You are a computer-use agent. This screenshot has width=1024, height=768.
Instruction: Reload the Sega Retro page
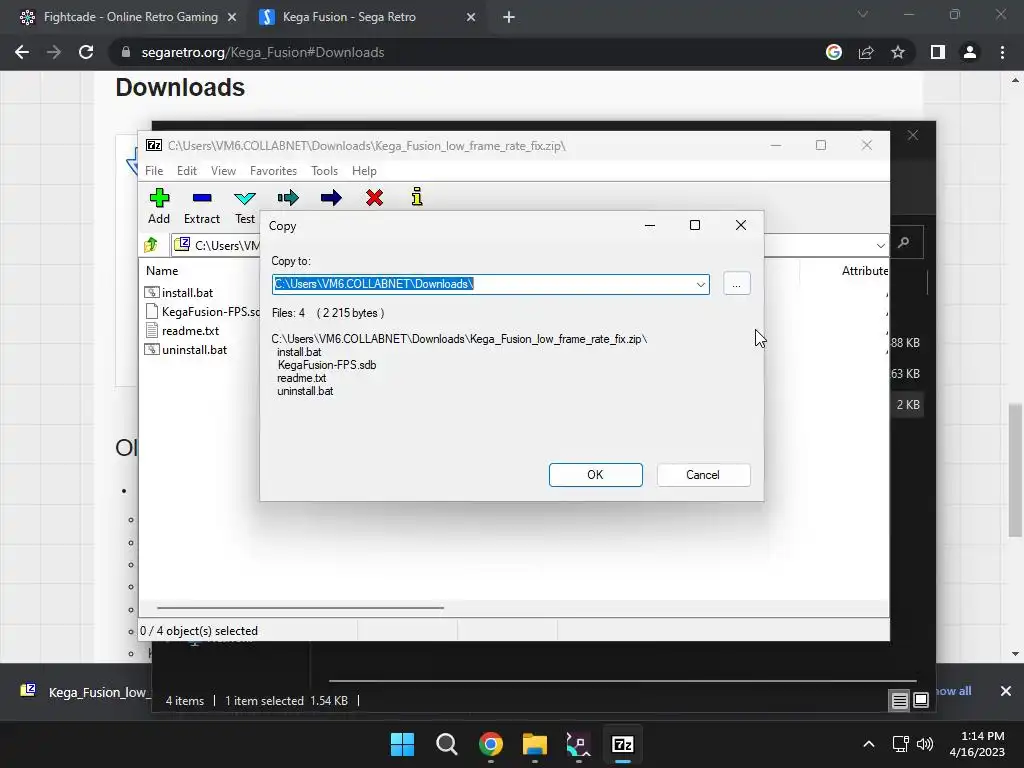tap(86, 52)
